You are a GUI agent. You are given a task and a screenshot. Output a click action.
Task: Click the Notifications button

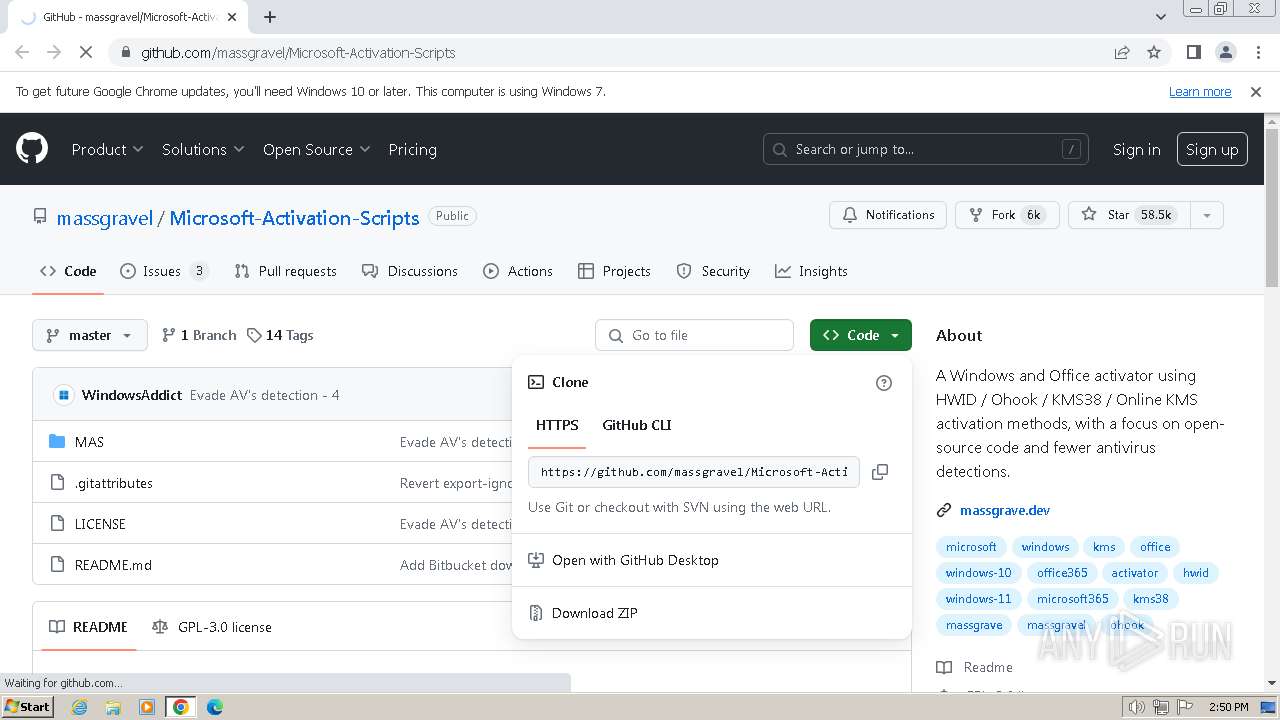tap(888, 215)
